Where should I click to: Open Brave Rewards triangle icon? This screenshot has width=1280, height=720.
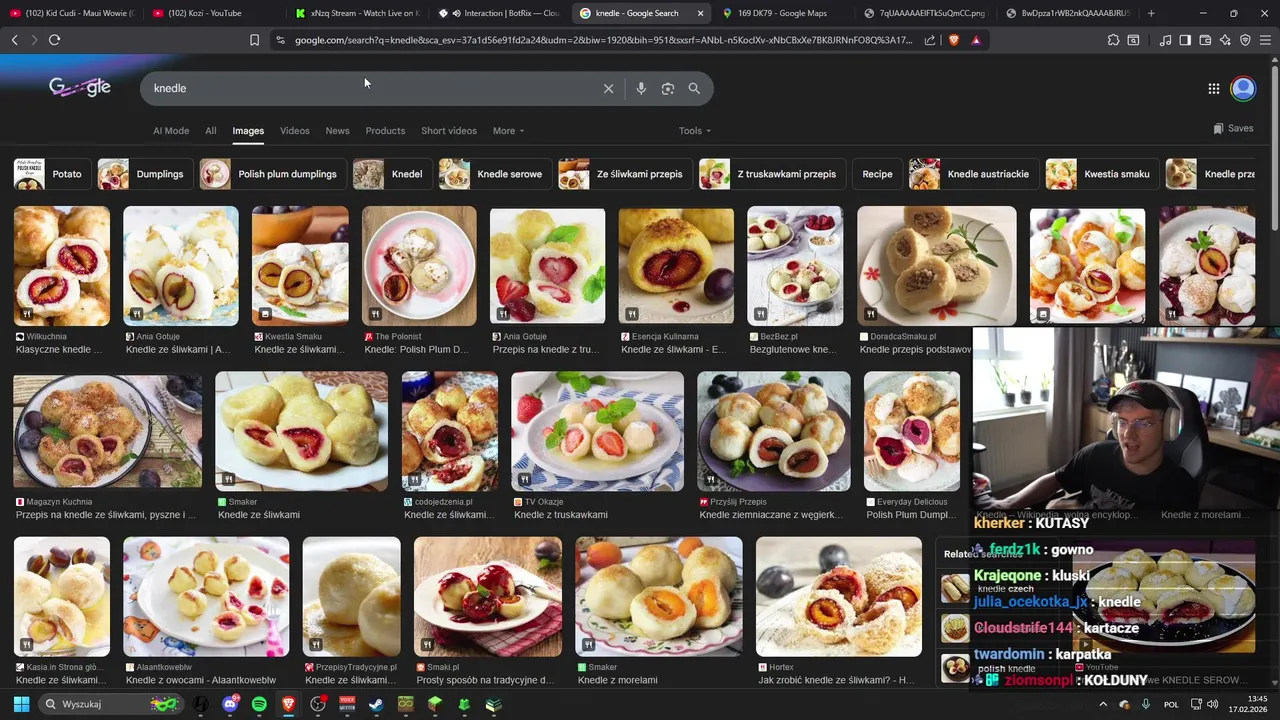[976, 40]
